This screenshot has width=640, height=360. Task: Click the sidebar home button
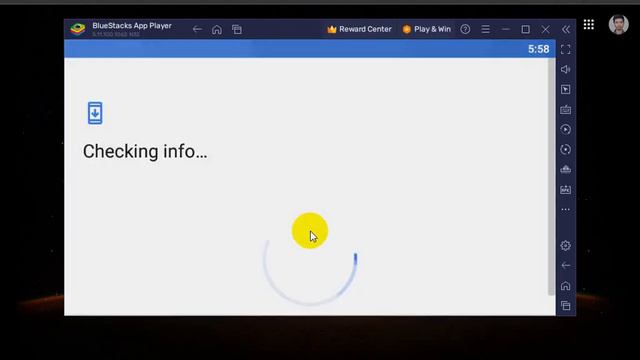click(566, 286)
